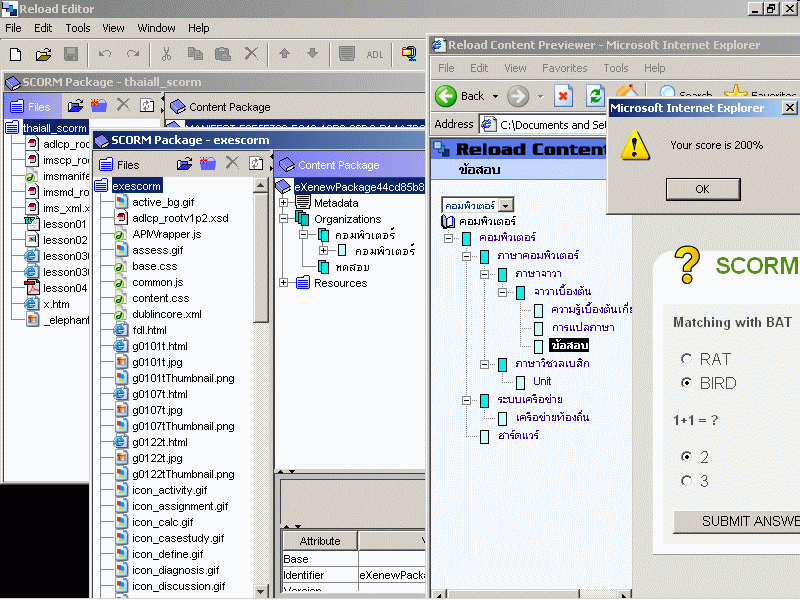Click the Refresh icon in Internet Explorer
Screen dimensions: 800x600
(595, 96)
